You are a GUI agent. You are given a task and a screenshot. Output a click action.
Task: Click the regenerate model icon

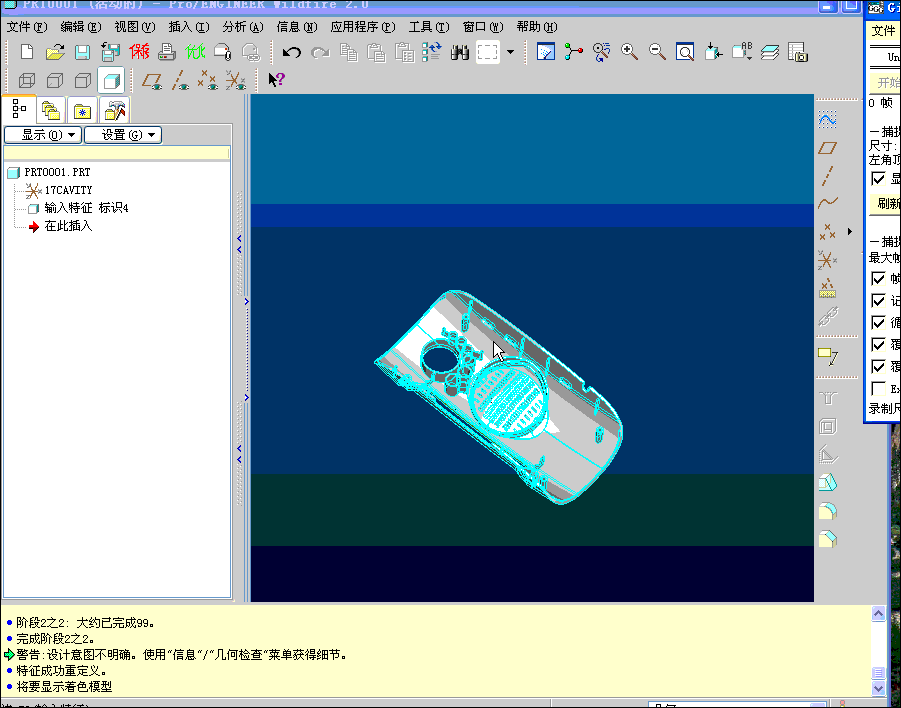432,52
